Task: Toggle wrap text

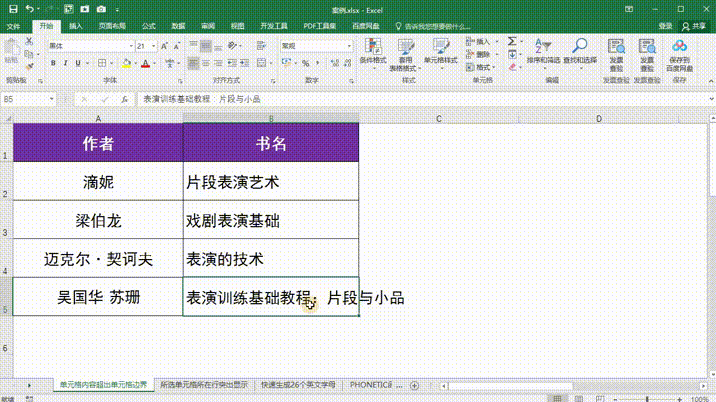Action: 261,46
